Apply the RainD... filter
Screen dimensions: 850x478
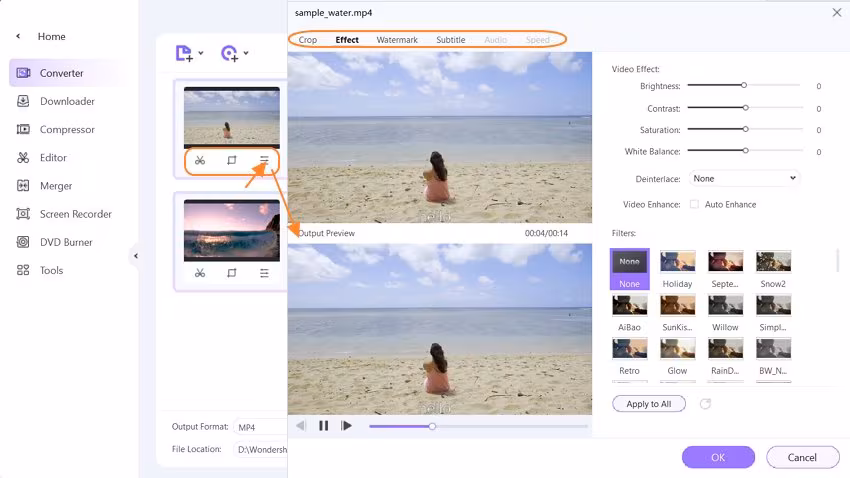click(725, 356)
